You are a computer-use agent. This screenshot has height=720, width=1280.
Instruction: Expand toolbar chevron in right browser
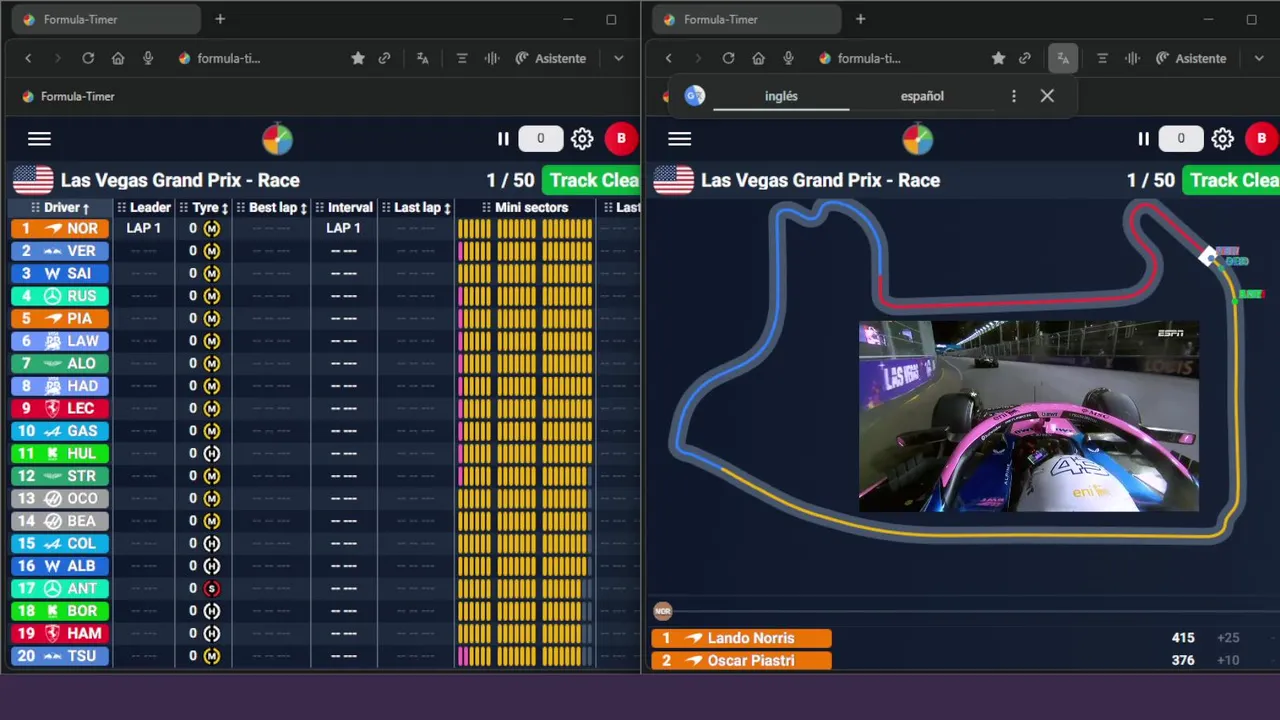point(1259,58)
